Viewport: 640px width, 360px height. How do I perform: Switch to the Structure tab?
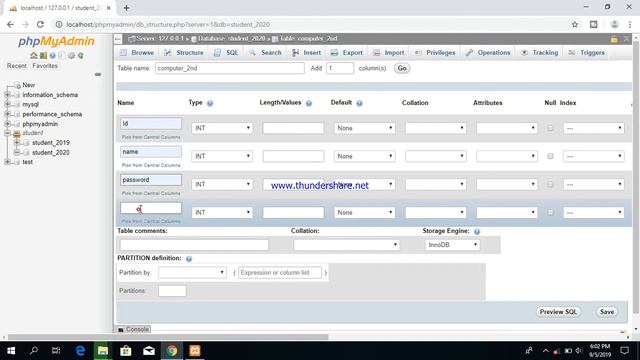(184, 53)
